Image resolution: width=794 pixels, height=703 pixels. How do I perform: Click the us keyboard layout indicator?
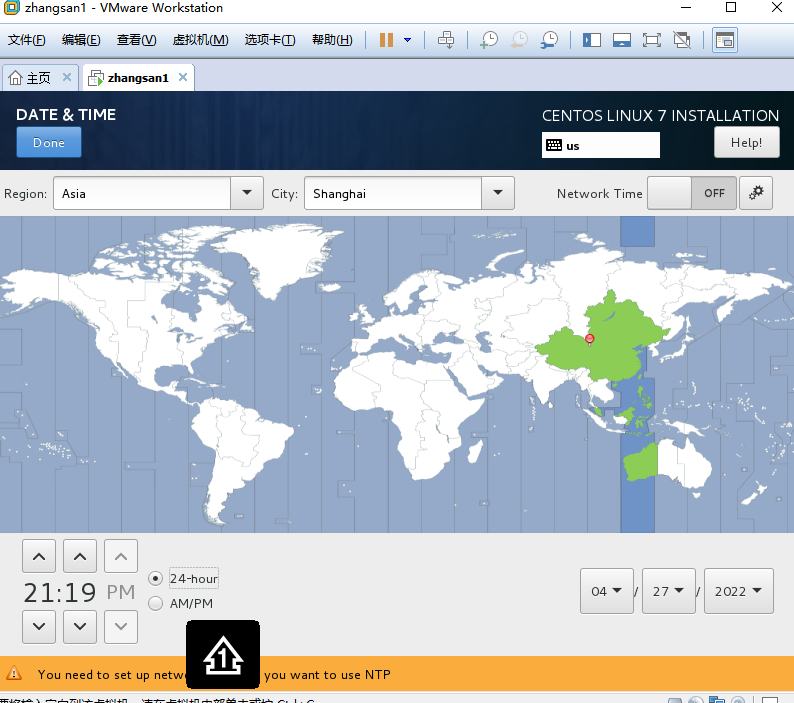601,145
